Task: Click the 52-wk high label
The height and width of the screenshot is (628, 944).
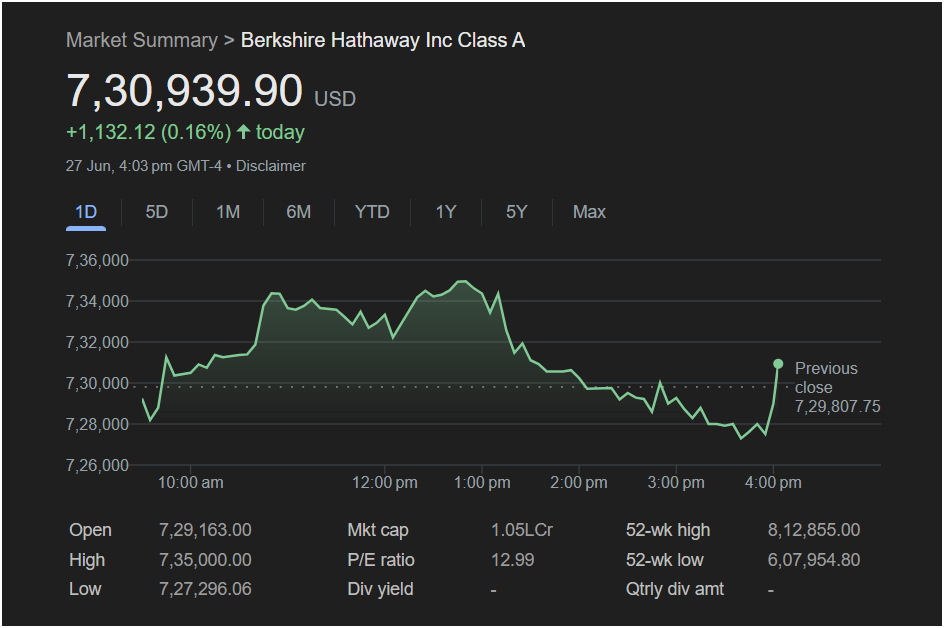Action: click(668, 530)
